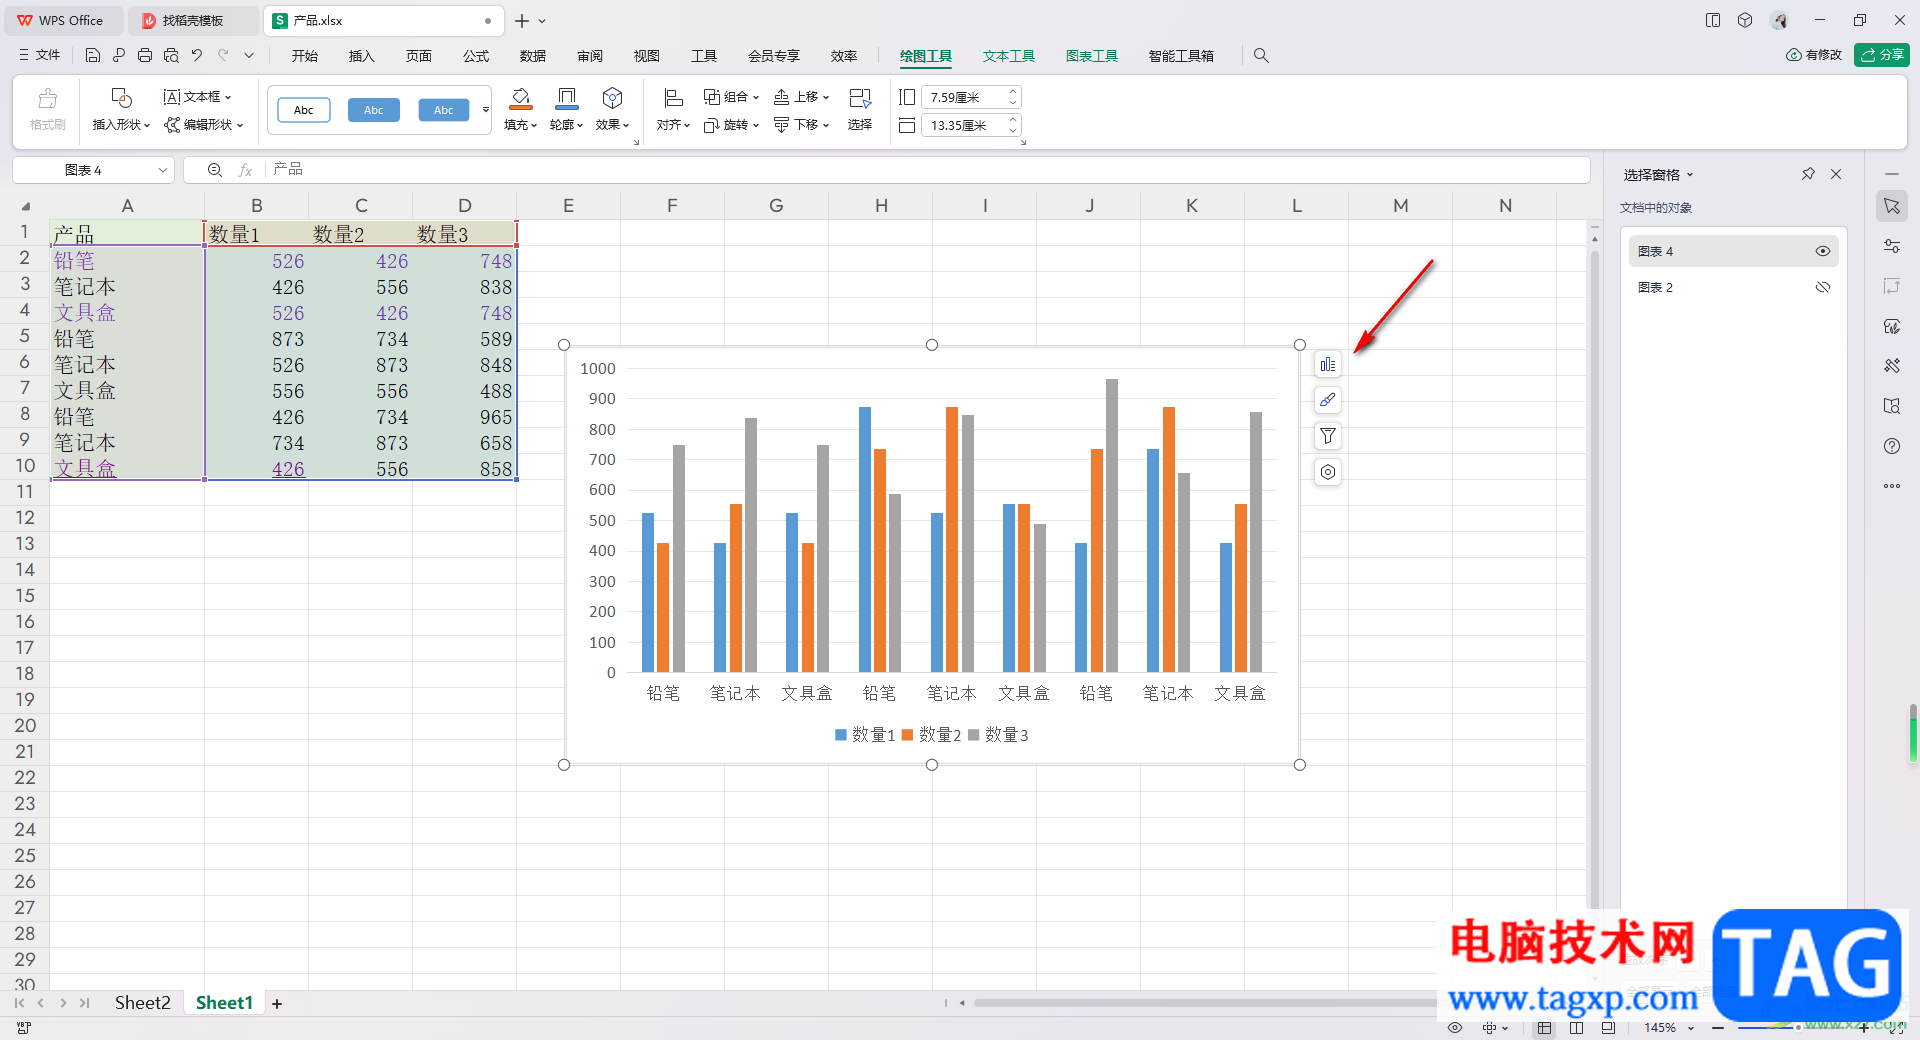This screenshot has height=1040, width=1920.
Task: Open the Fill (填充) paint bucket tool
Action: pyautogui.click(x=520, y=97)
